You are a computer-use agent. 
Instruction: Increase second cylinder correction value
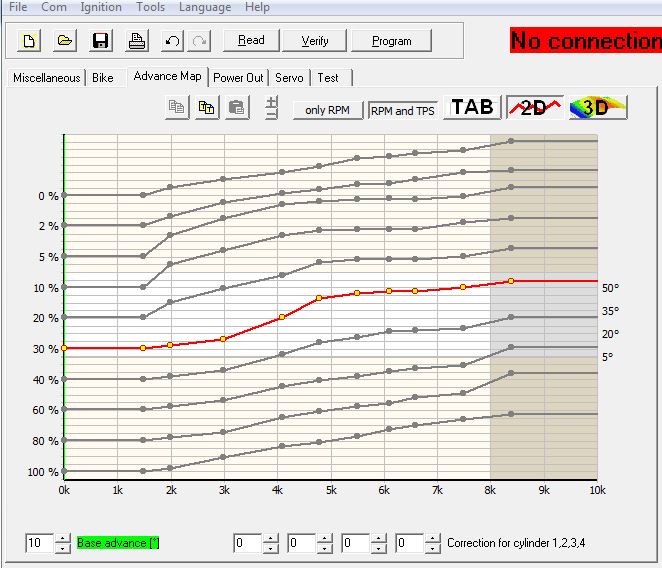coord(324,538)
